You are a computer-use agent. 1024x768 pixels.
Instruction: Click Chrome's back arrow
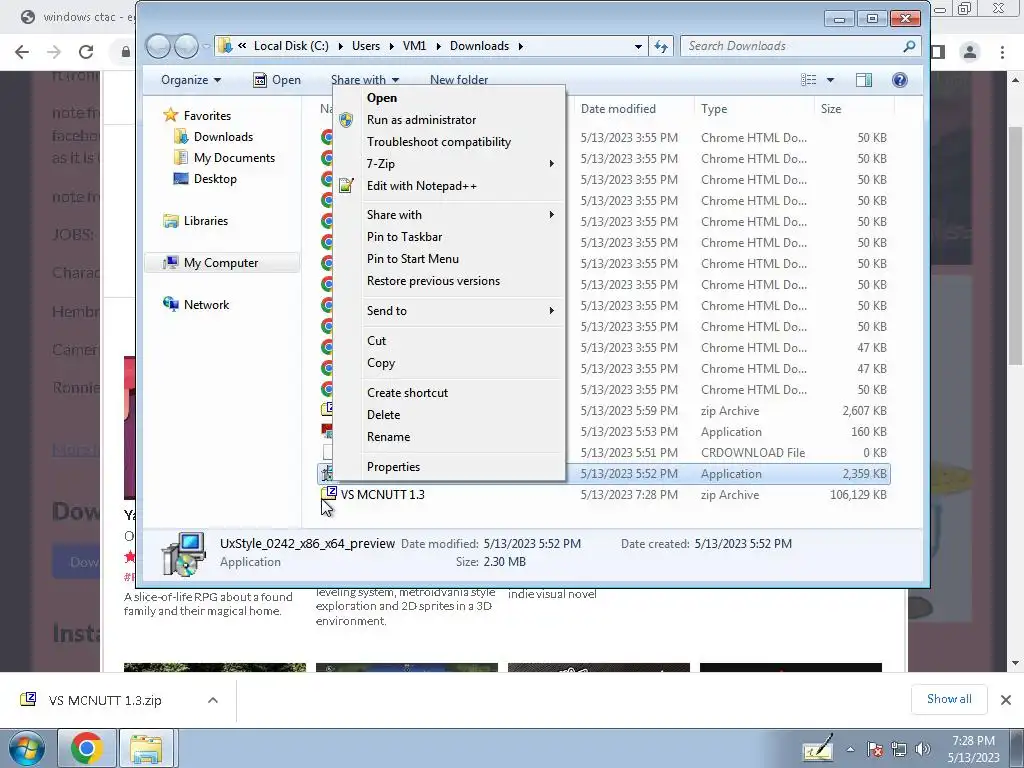tap(22, 52)
